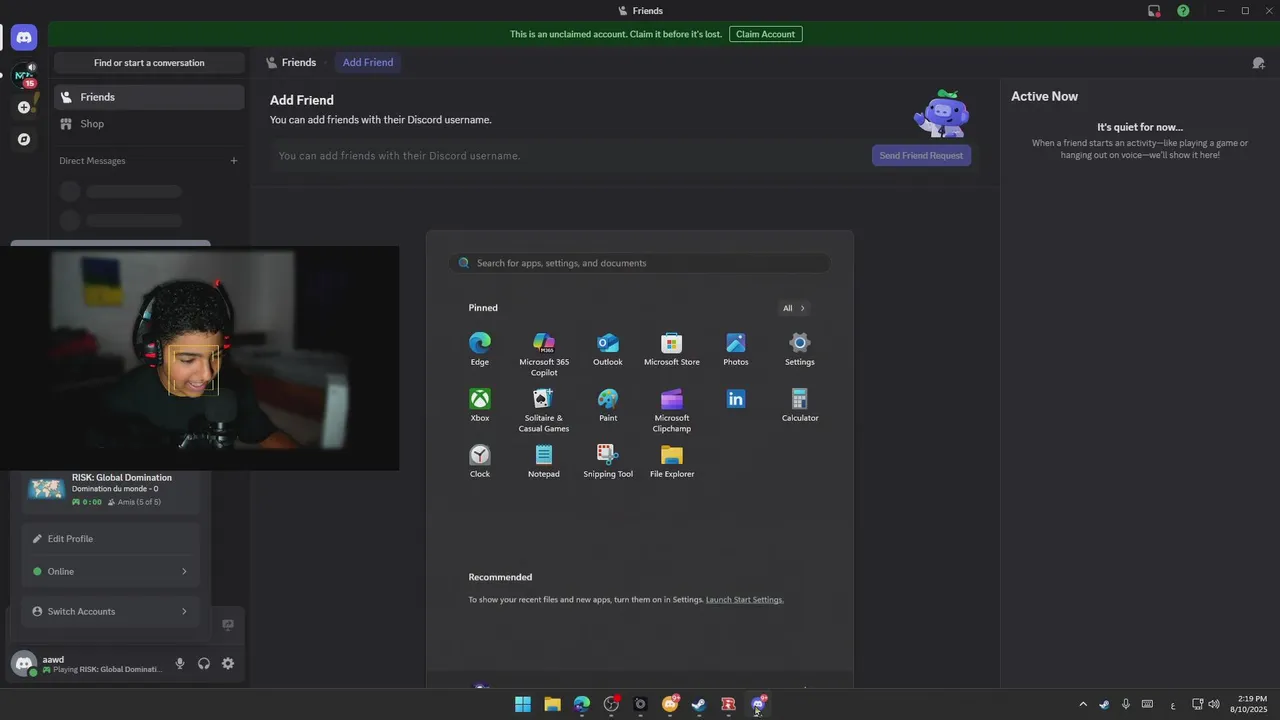Open Photos app
Viewport: 1280px width, 720px height.
pos(736,349)
